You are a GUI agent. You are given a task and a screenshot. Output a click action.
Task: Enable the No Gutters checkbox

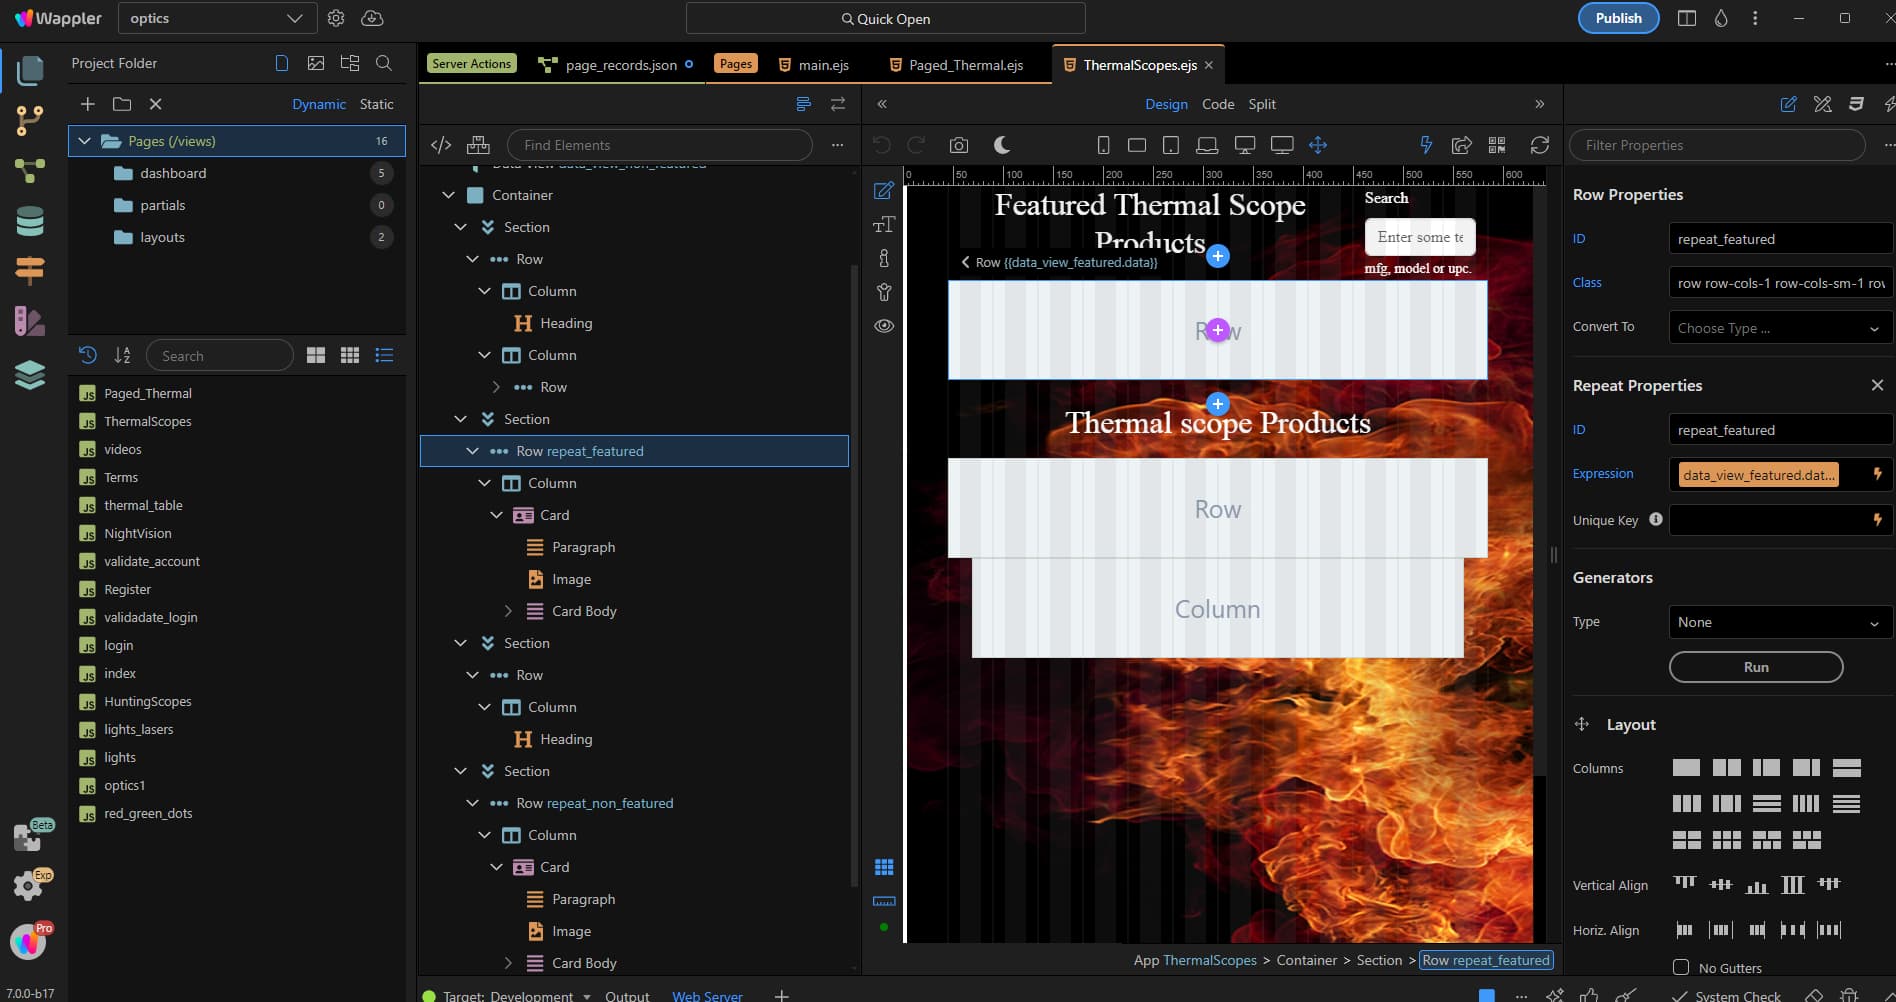tap(1681, 967)
